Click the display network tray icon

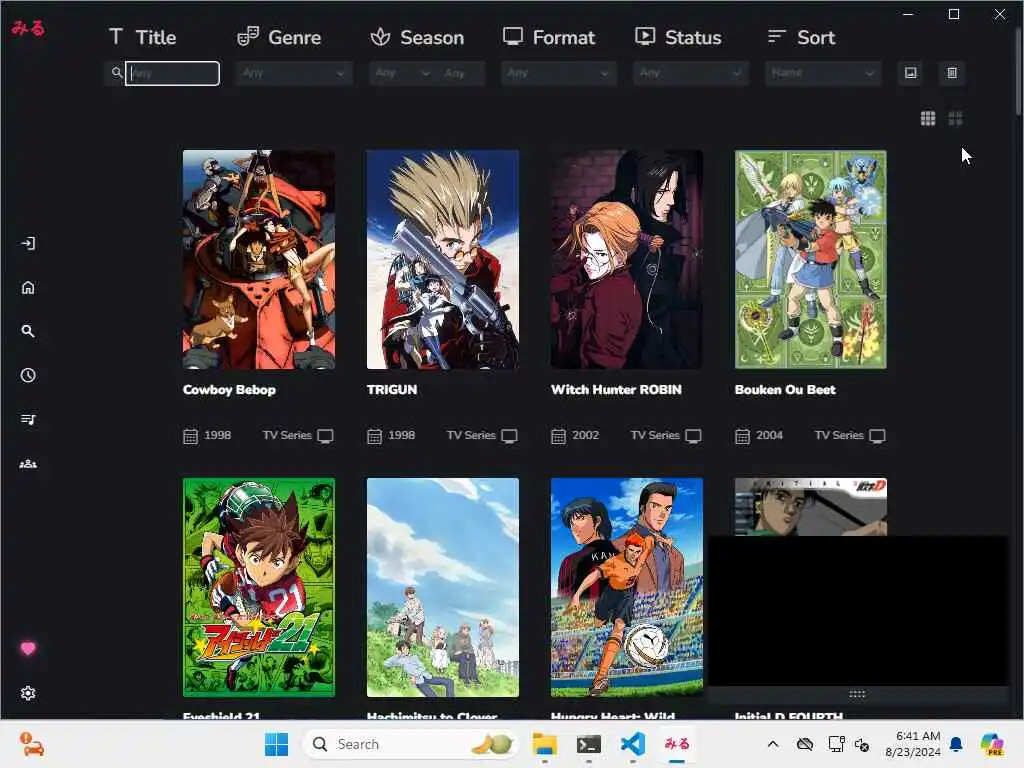[x=836, y=744]
